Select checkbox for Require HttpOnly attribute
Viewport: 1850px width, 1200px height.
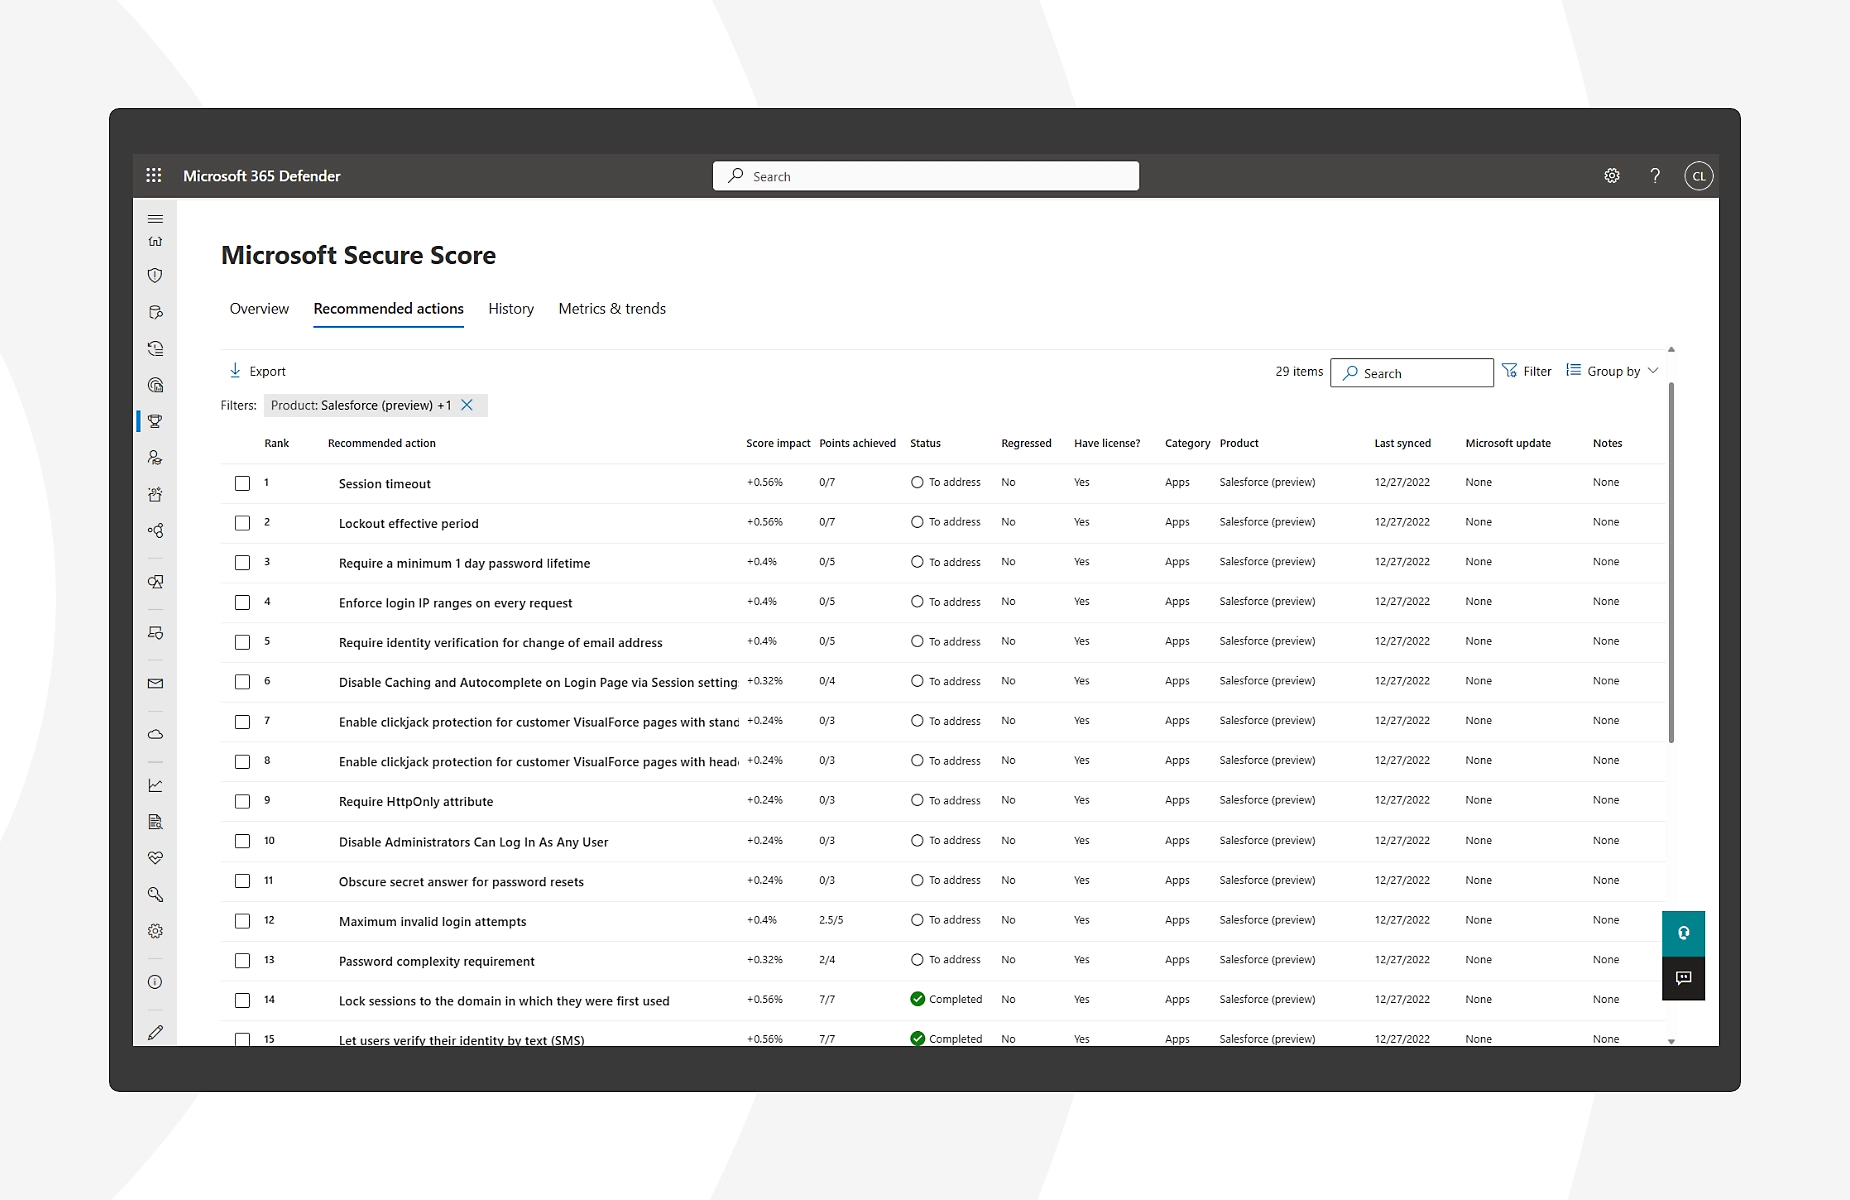(242, 801)
